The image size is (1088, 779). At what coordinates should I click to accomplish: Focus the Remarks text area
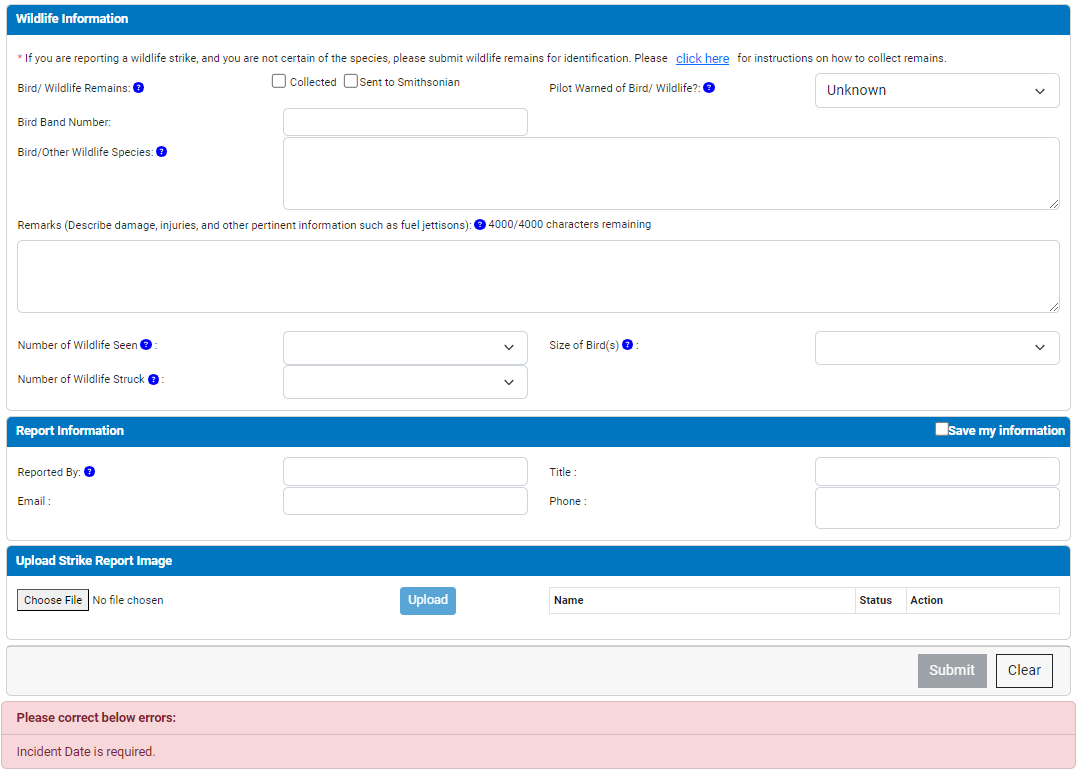[x=538, y=276]
